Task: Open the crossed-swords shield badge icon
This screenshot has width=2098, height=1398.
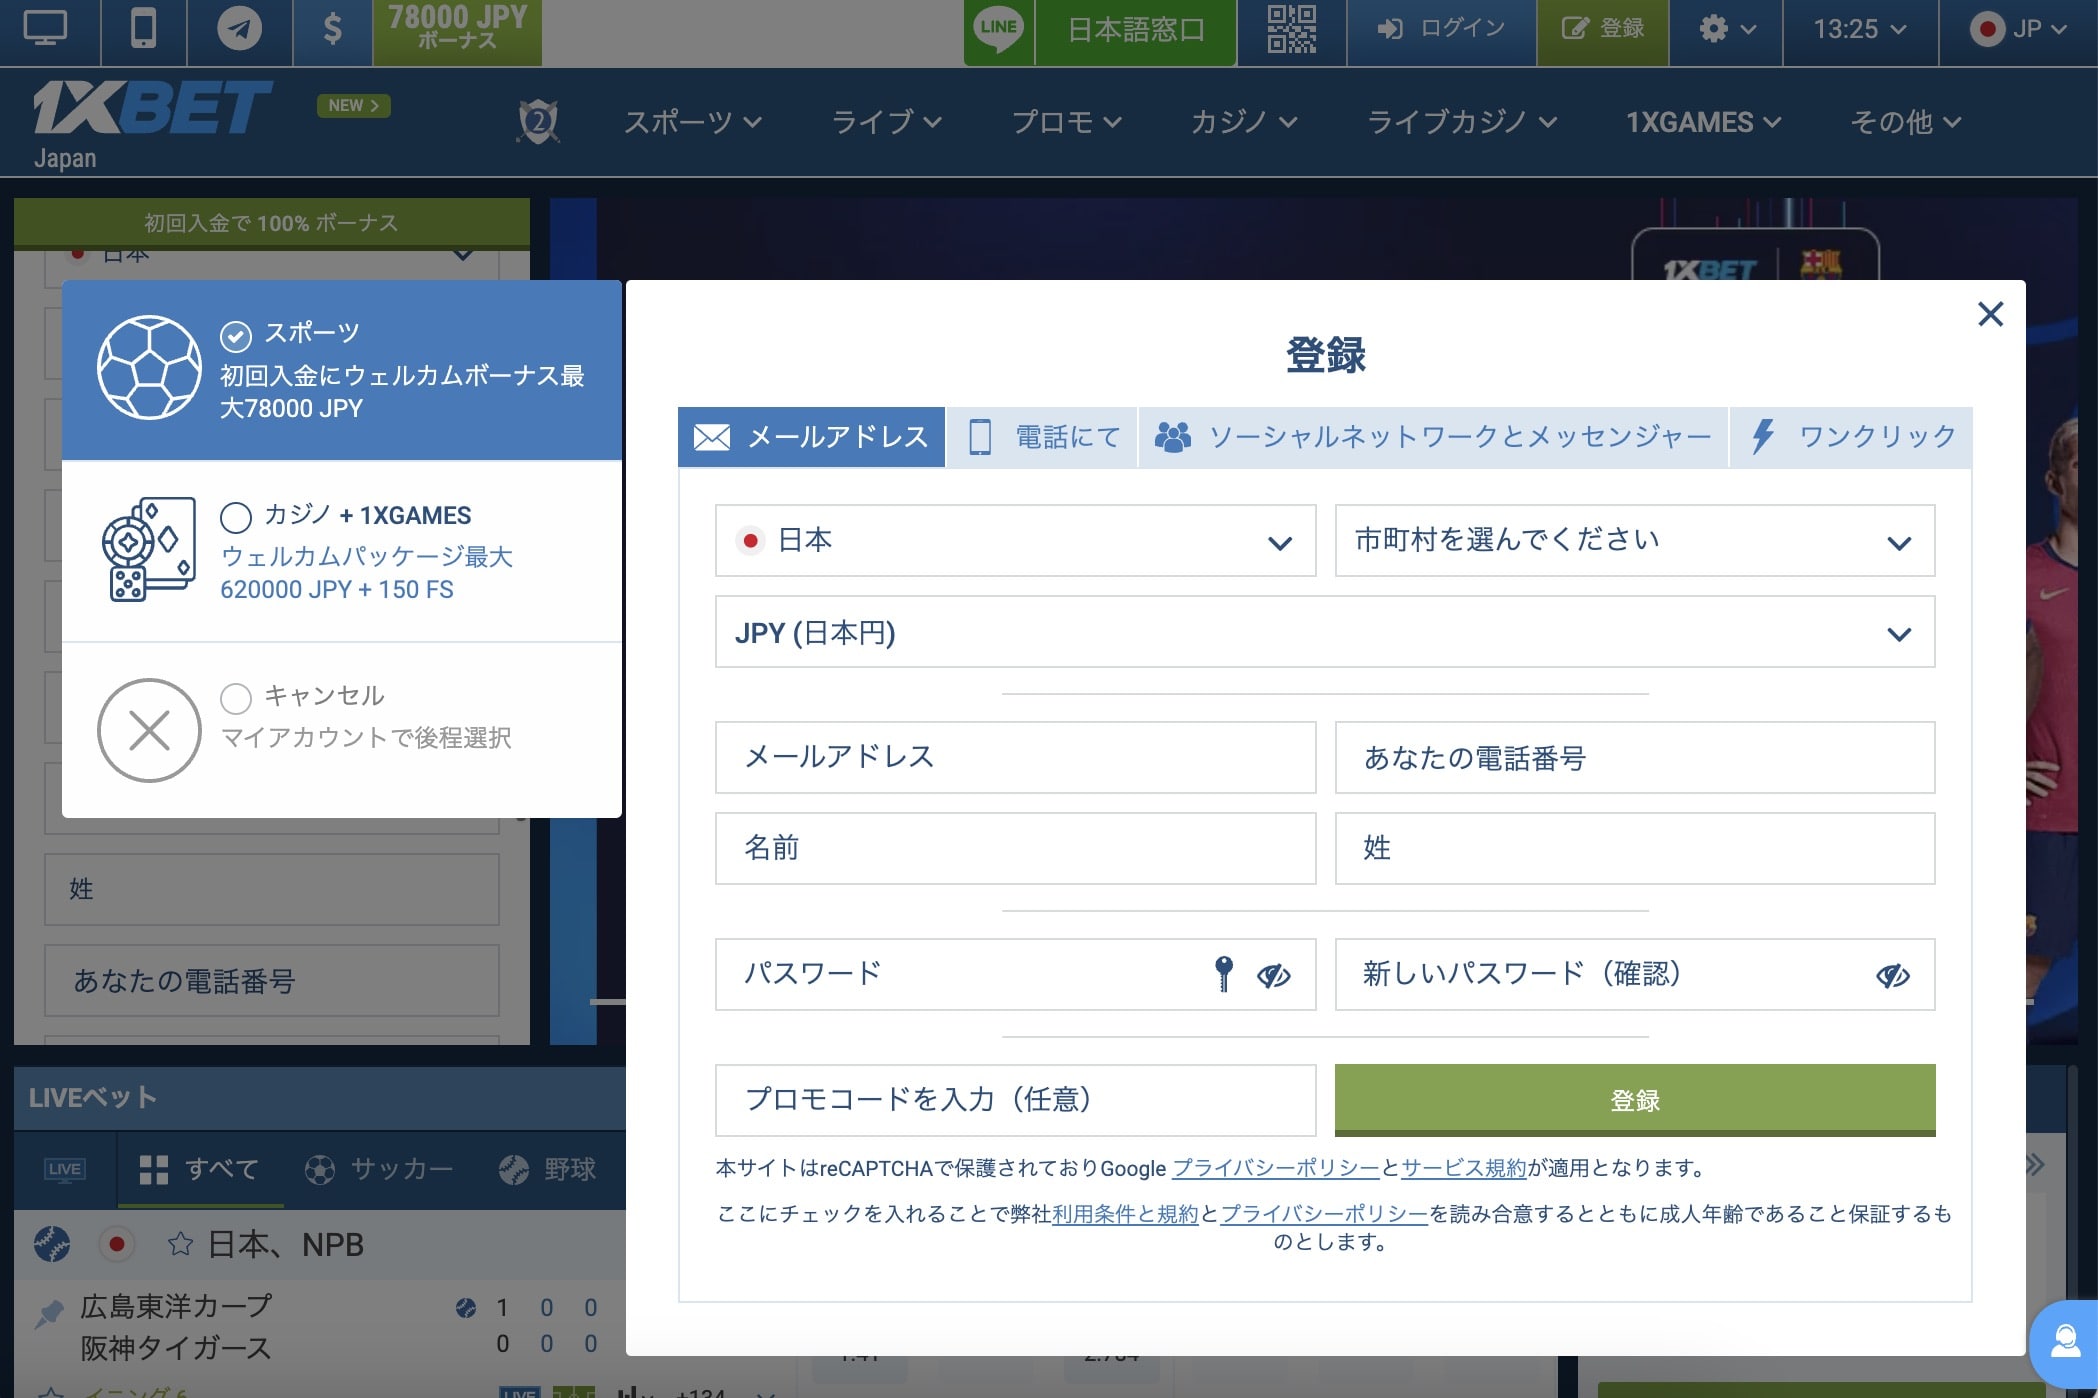Action: click(x=538, y=122)
